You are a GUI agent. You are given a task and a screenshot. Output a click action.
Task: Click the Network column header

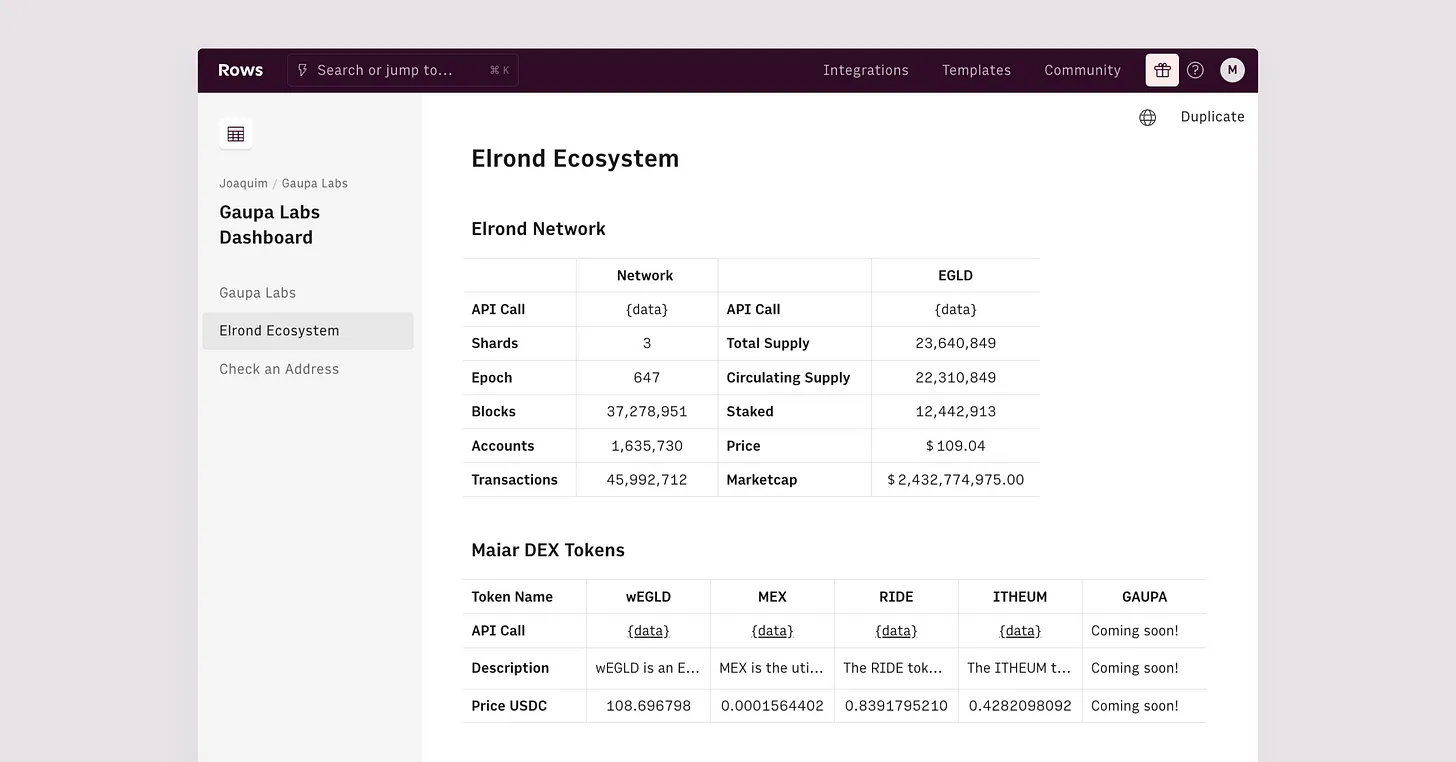[x=645, y=276]
